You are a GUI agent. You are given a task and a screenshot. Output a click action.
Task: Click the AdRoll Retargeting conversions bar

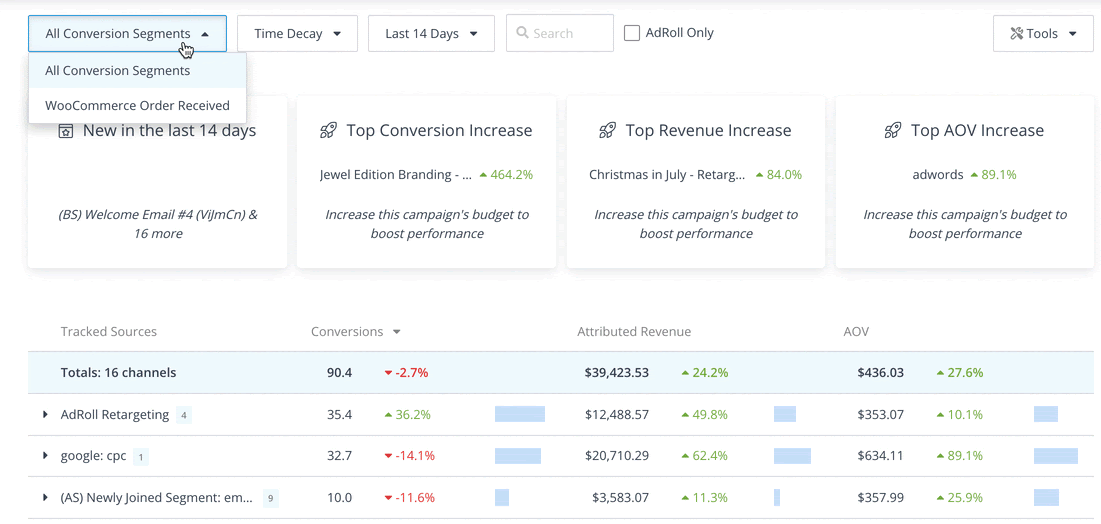click(x=520, y=414)
